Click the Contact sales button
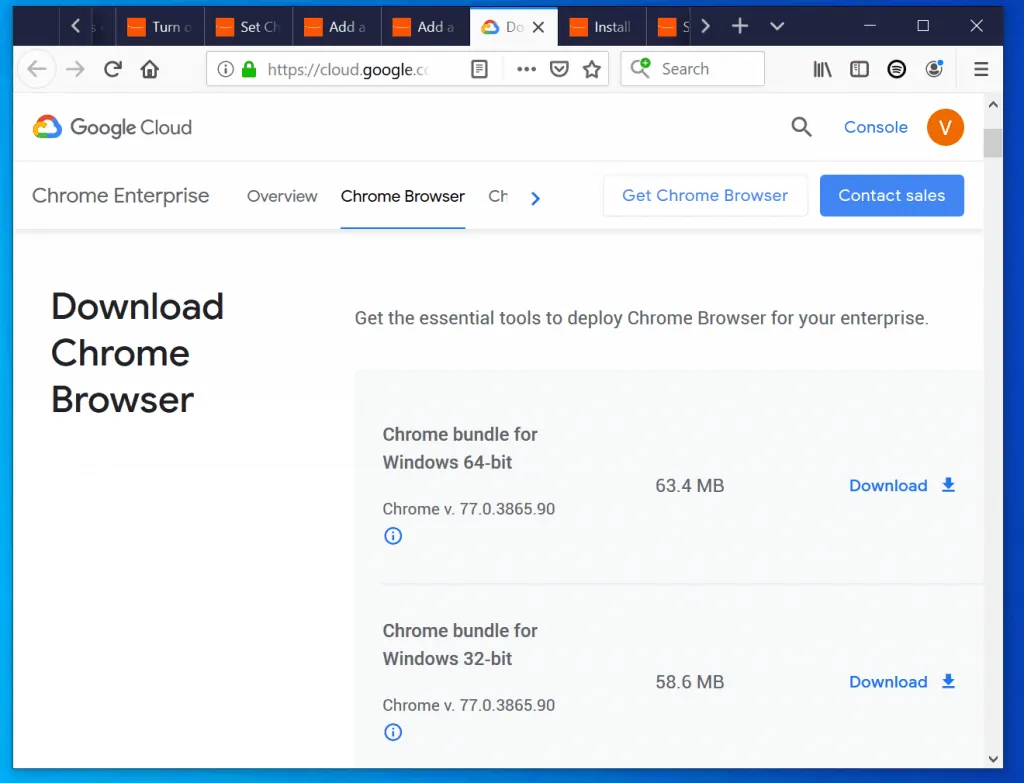Screen dimensions: 1024x783 (x=891, y=195)
